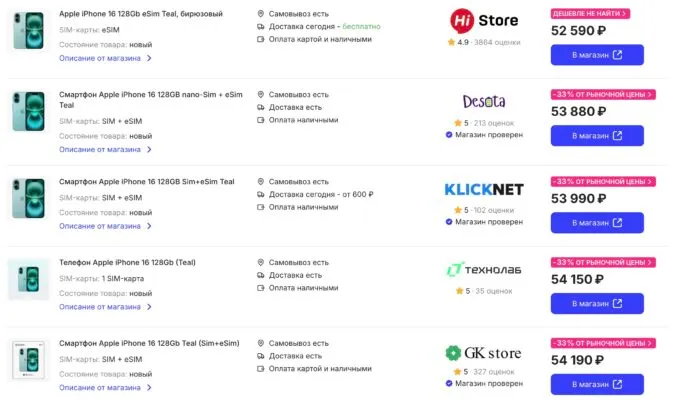Click the GK store logo

[482, 352]
